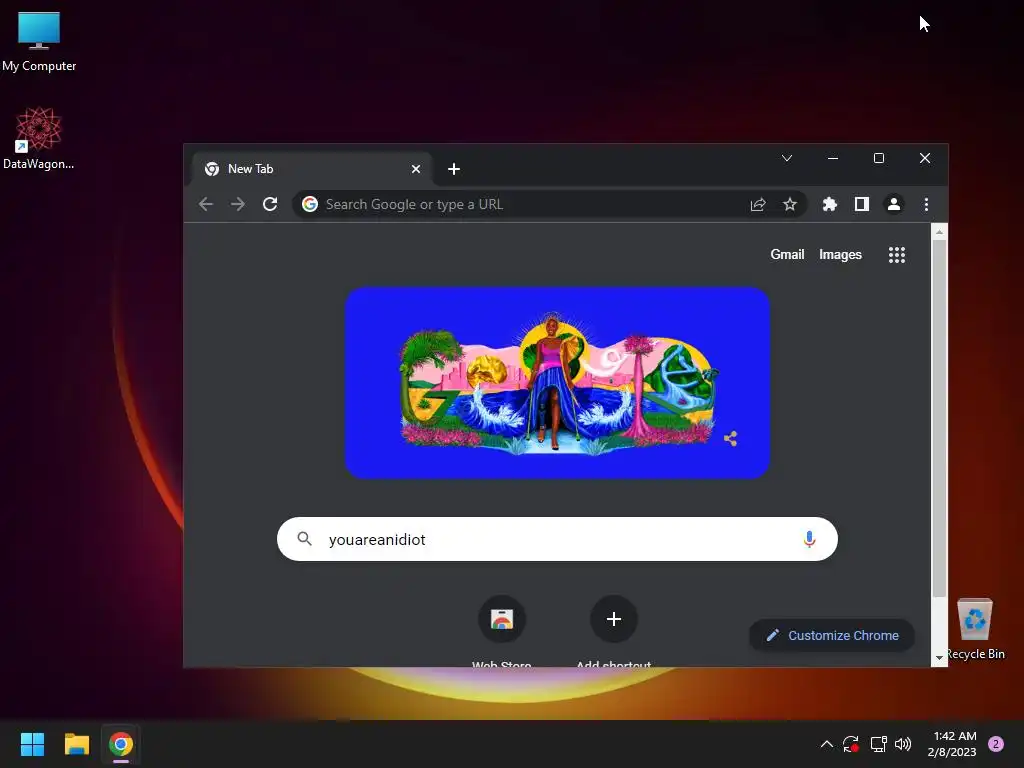Image resolution: width=1024 pixels, height=768 pixels.
Task: Minimize the Chrome window
Action: [833, 158]
